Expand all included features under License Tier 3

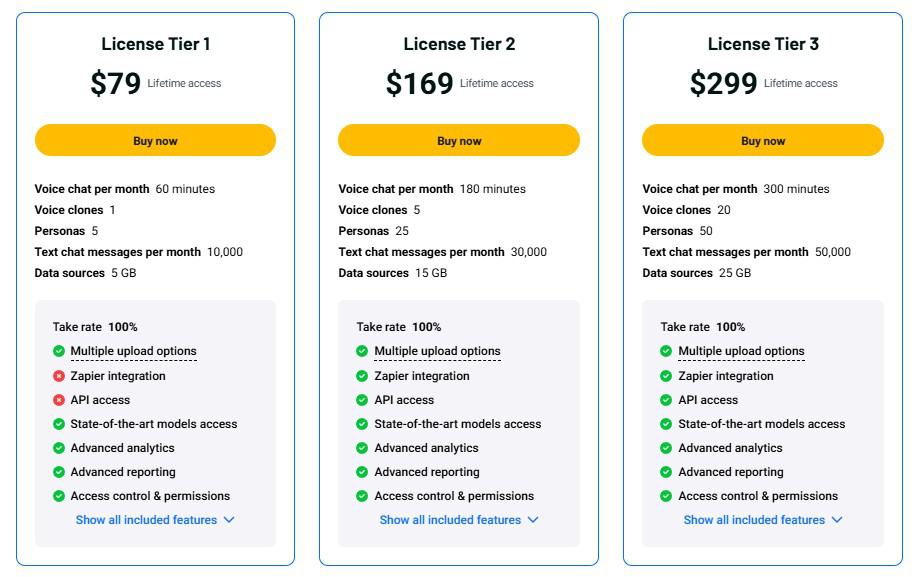click(763, 520)
